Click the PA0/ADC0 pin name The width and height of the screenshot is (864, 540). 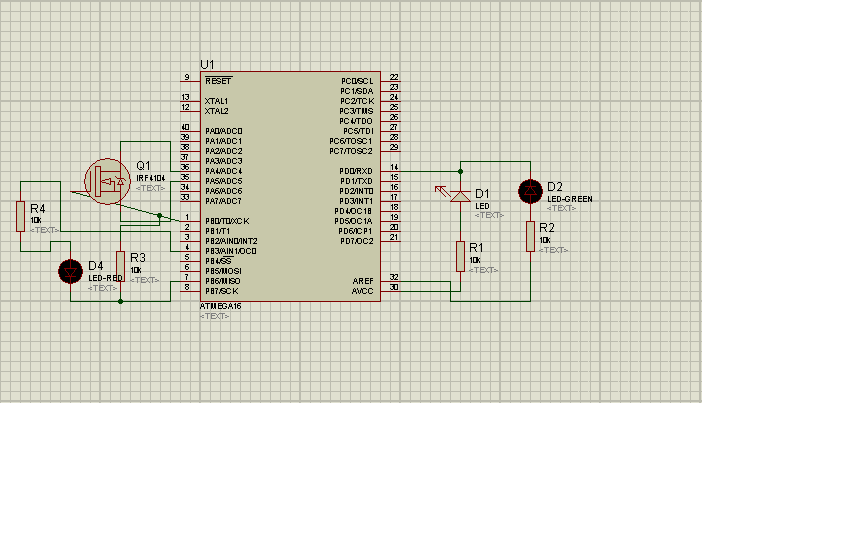224,131
